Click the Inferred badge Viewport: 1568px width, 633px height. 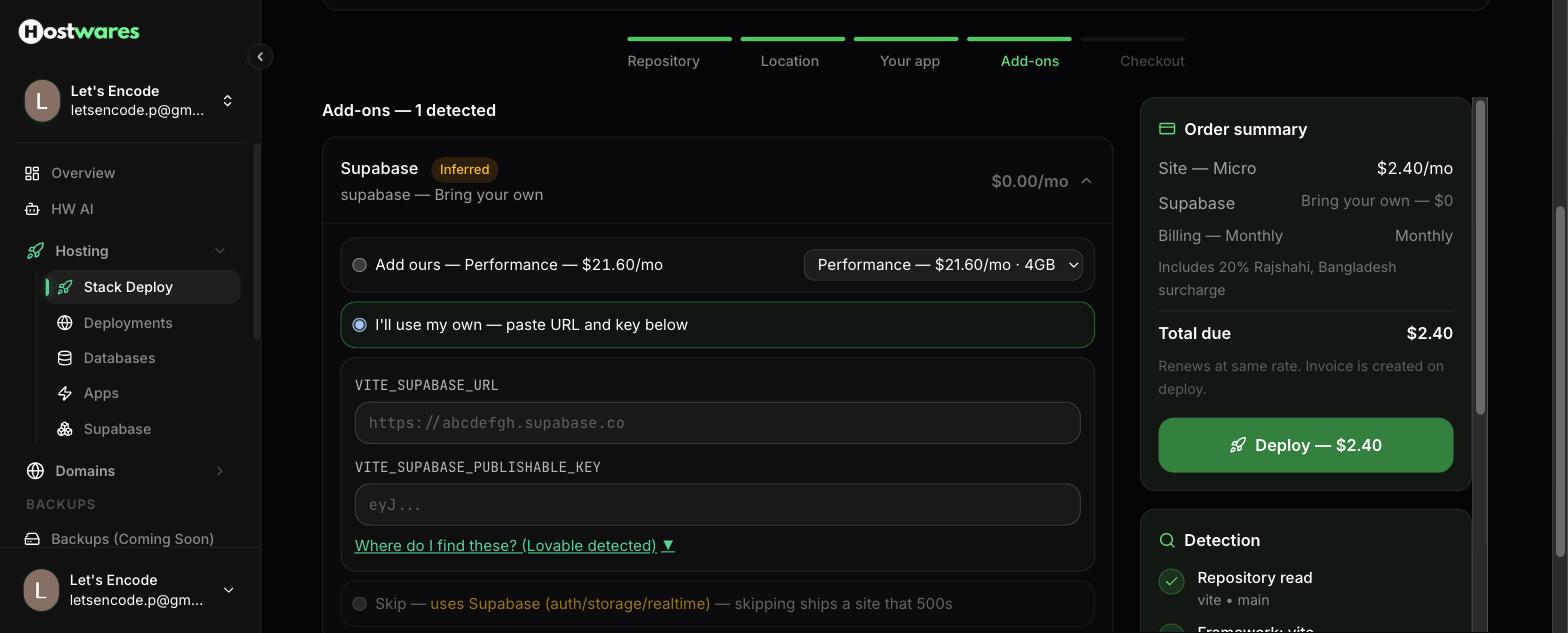(465, 169)
